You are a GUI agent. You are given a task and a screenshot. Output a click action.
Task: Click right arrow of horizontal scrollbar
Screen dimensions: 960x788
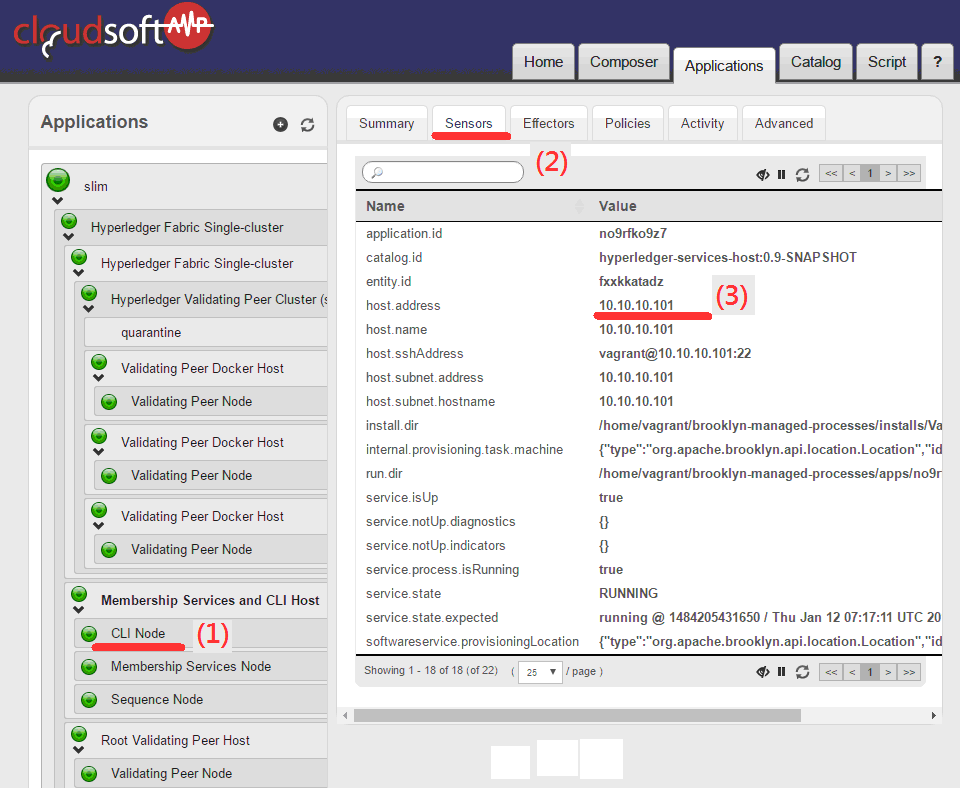pos(934,715)
